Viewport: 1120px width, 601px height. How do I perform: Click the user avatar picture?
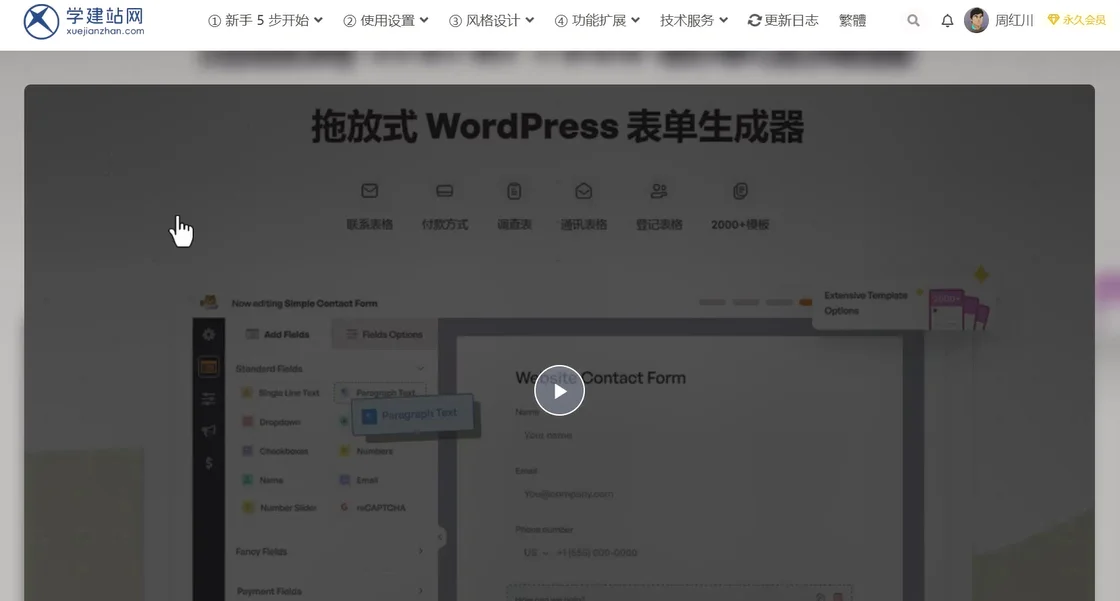976,21
